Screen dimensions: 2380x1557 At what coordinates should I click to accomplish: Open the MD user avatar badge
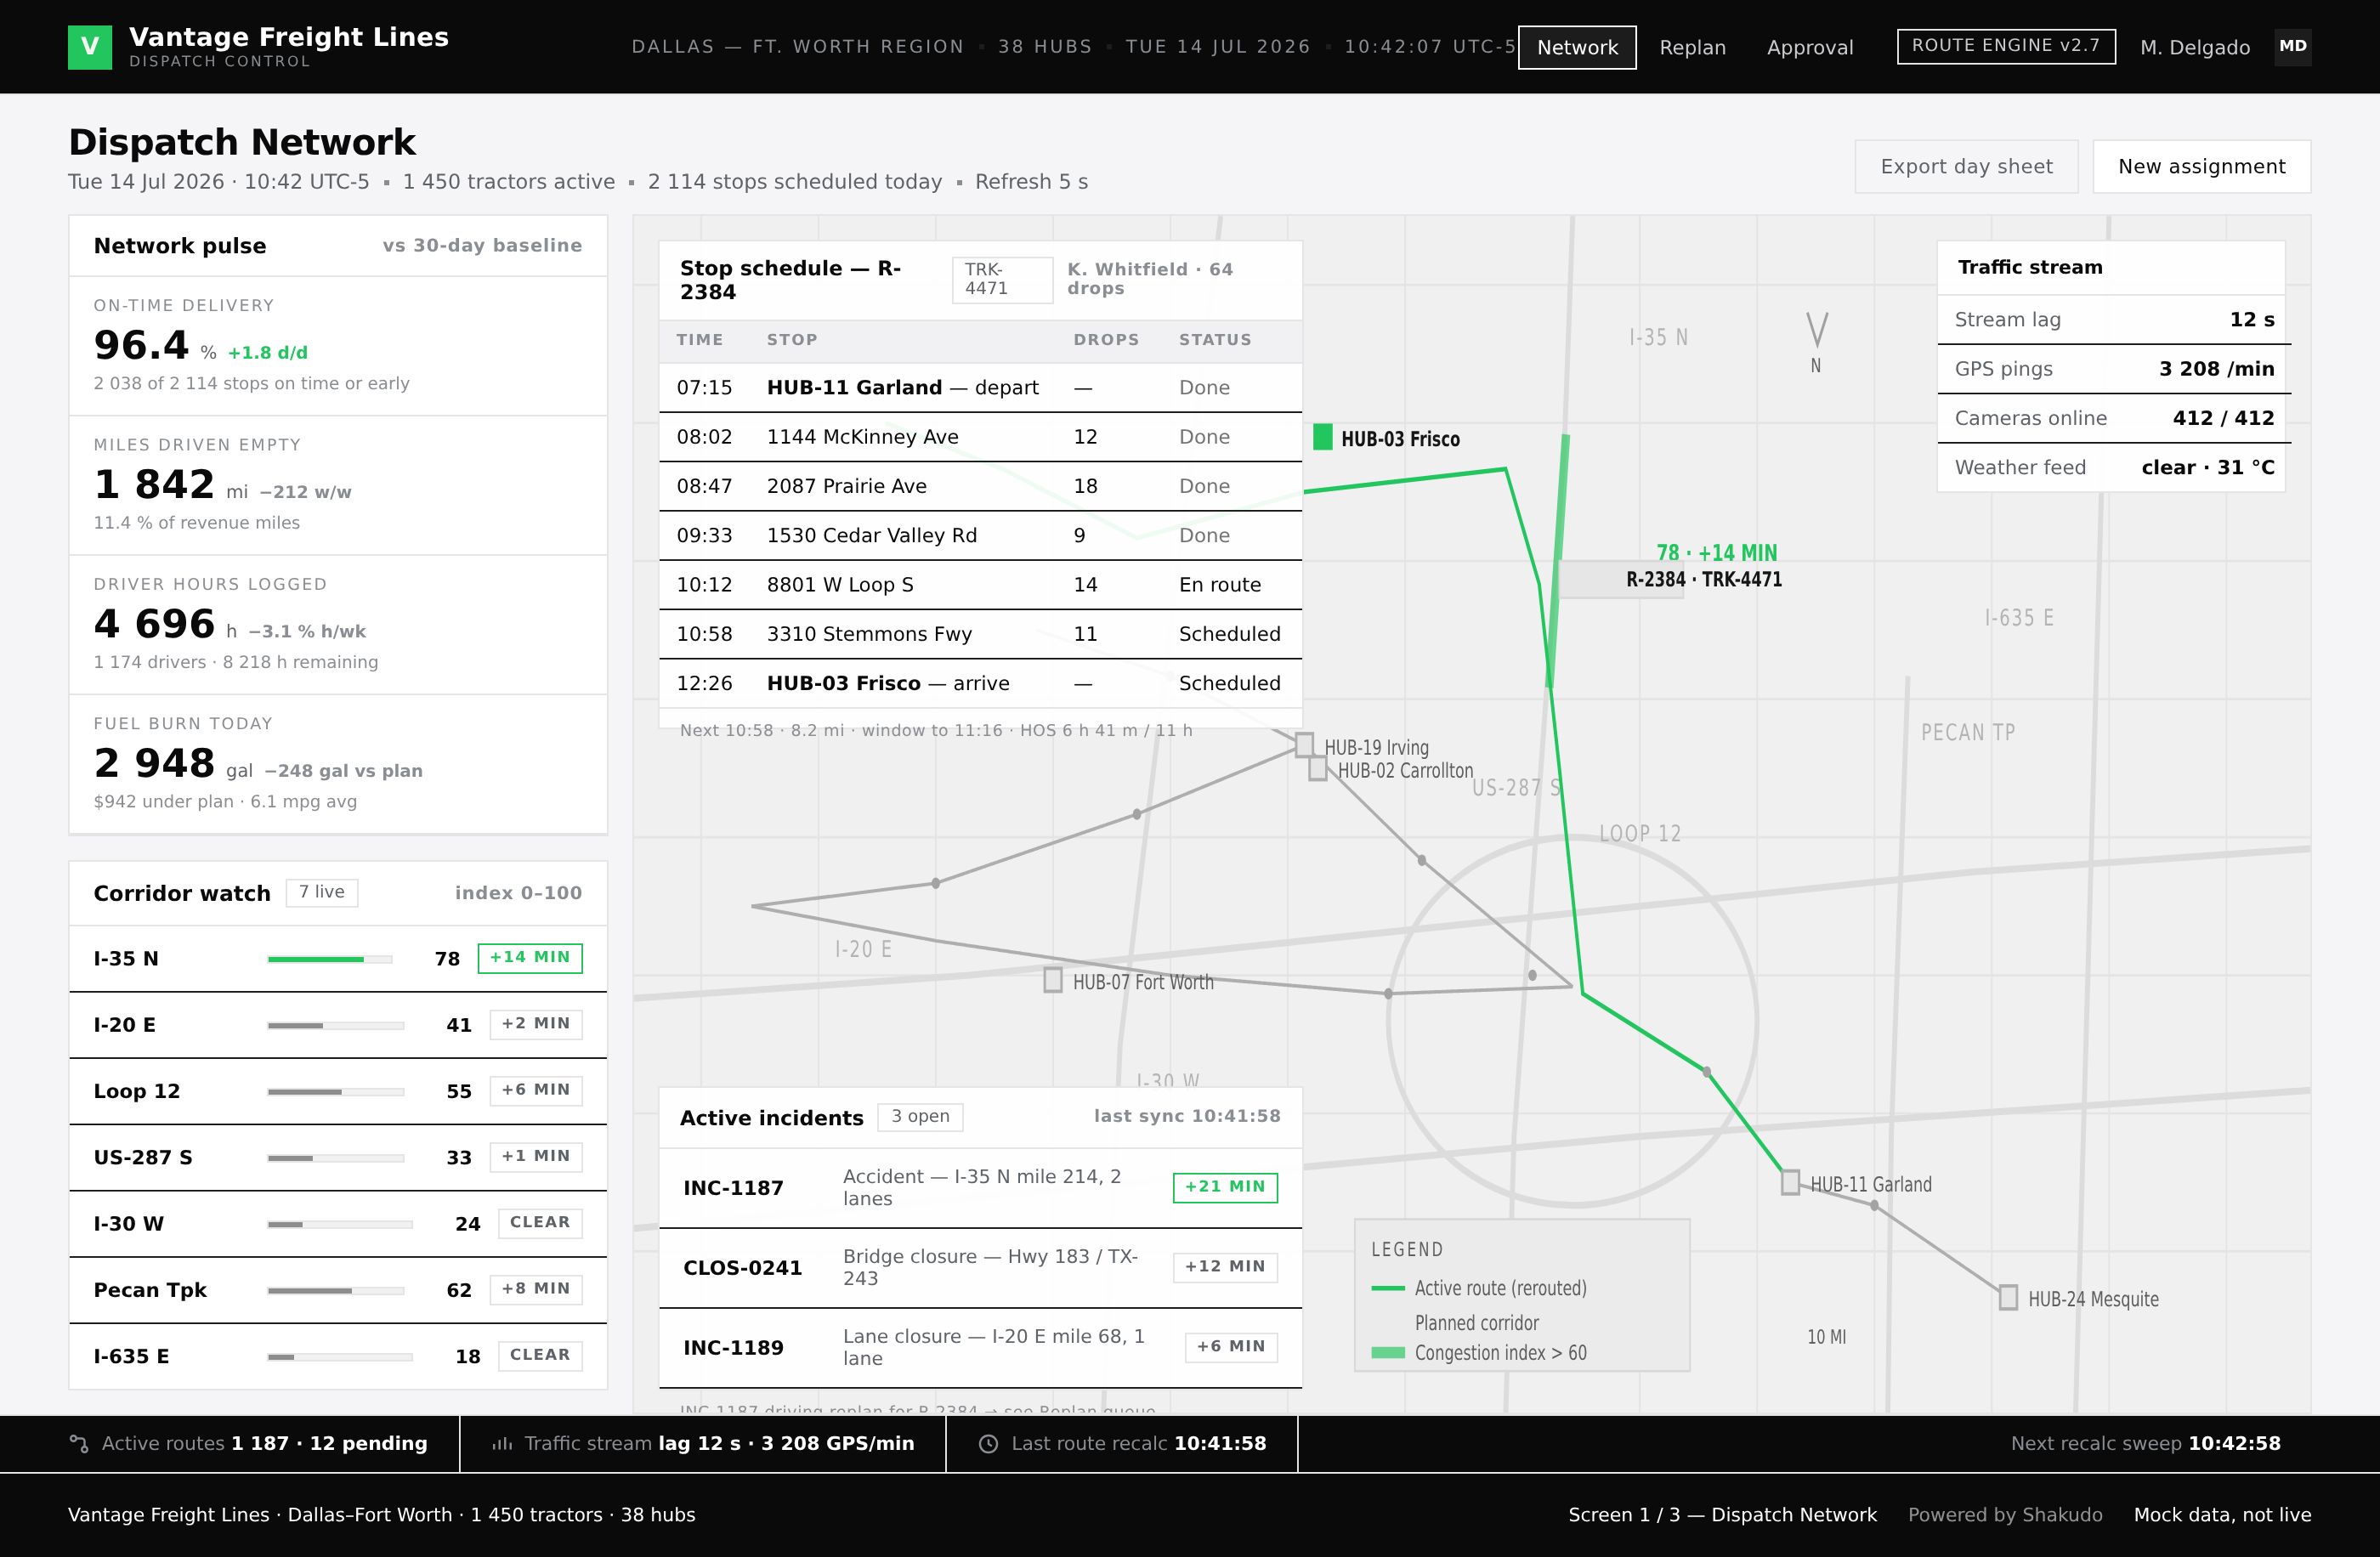pos(2292,47)
